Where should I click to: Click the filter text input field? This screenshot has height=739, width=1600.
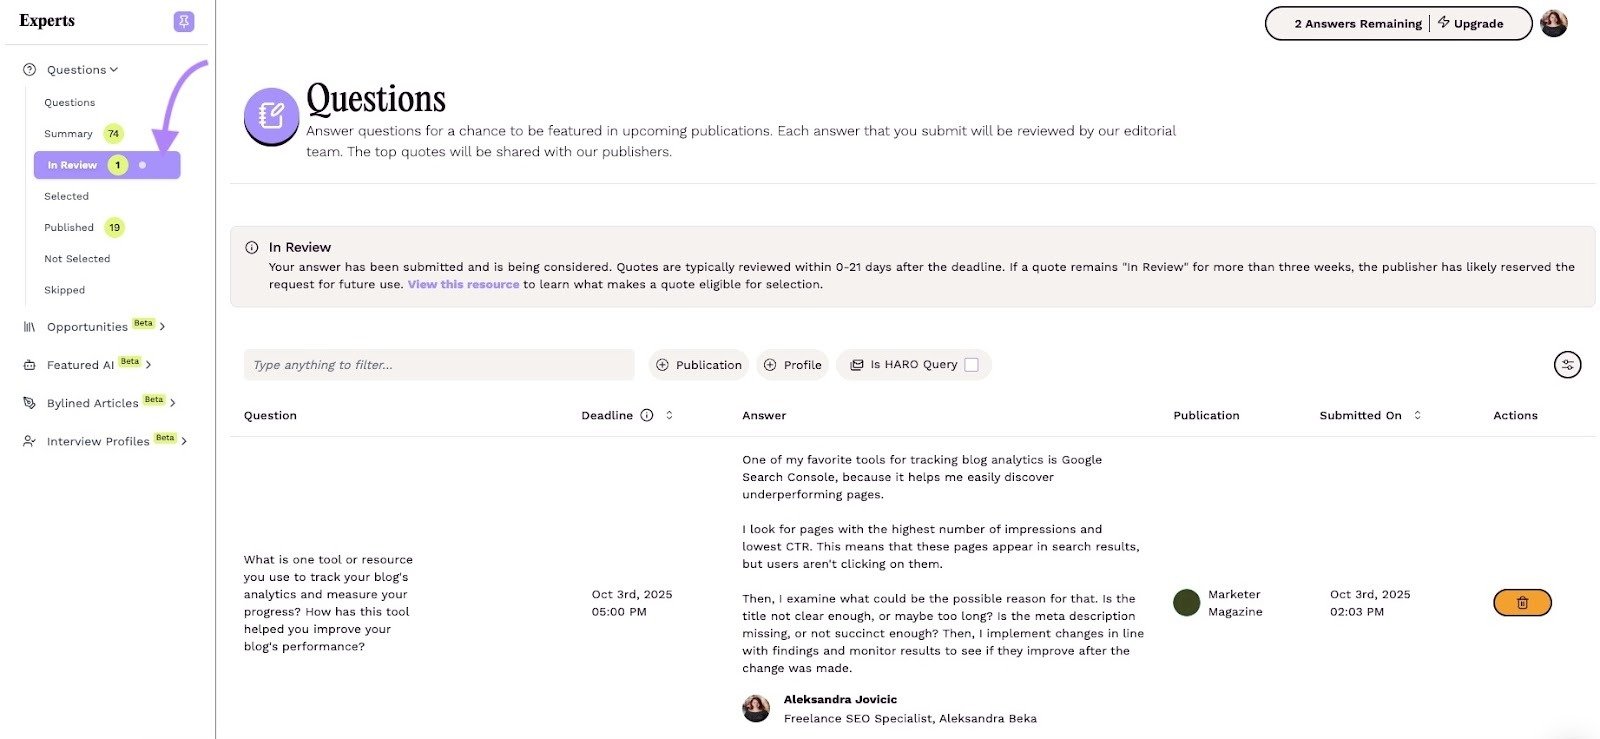click(438, 364)
